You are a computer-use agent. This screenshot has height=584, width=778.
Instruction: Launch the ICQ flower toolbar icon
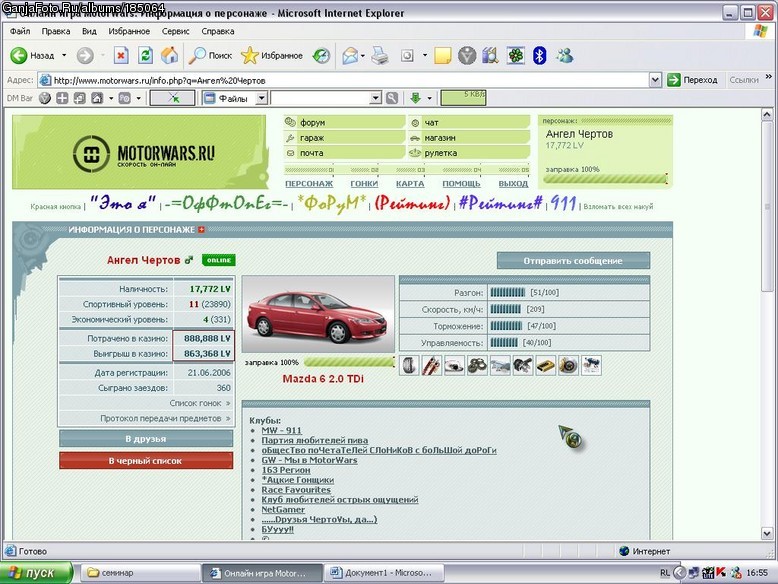tap(516, 56)
